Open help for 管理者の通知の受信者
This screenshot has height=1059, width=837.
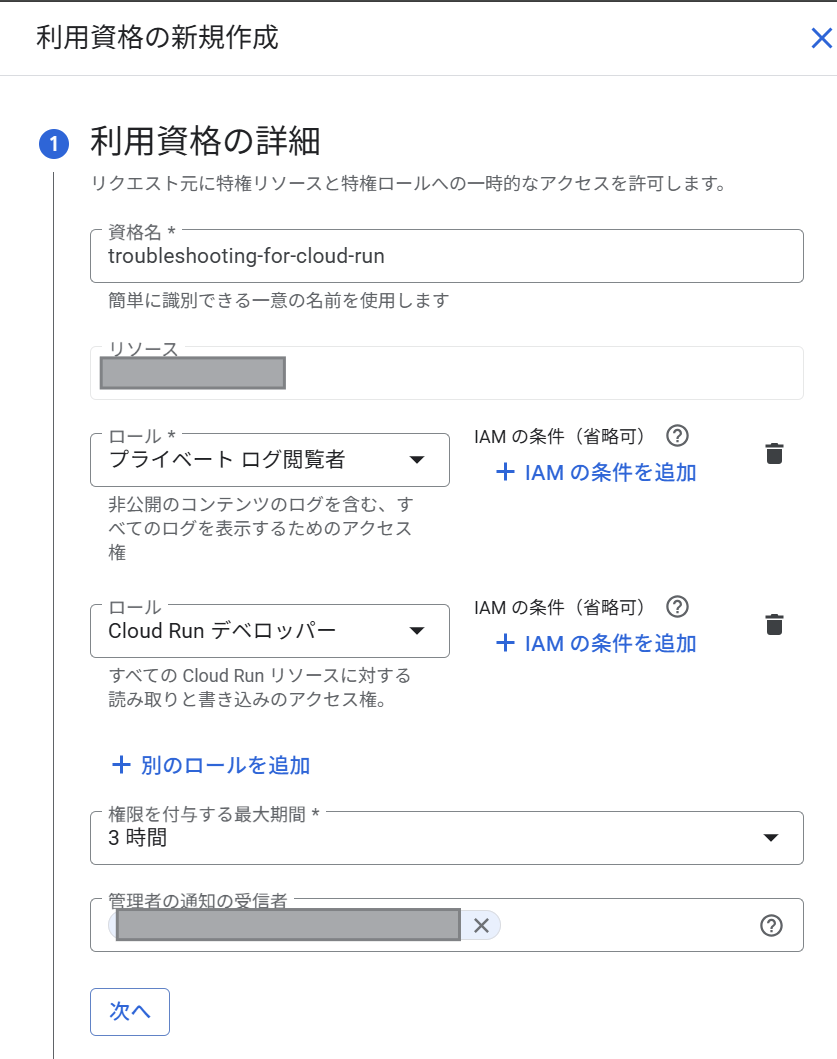[x=771, y=926]
